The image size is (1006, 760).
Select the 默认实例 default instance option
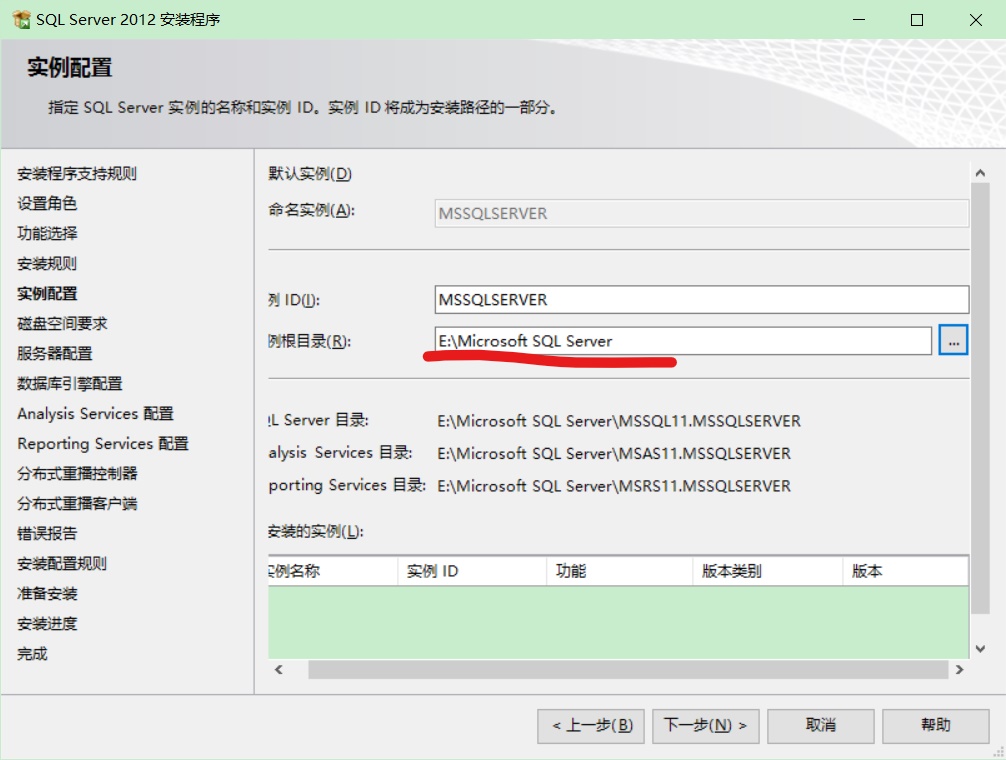point(310,173)
